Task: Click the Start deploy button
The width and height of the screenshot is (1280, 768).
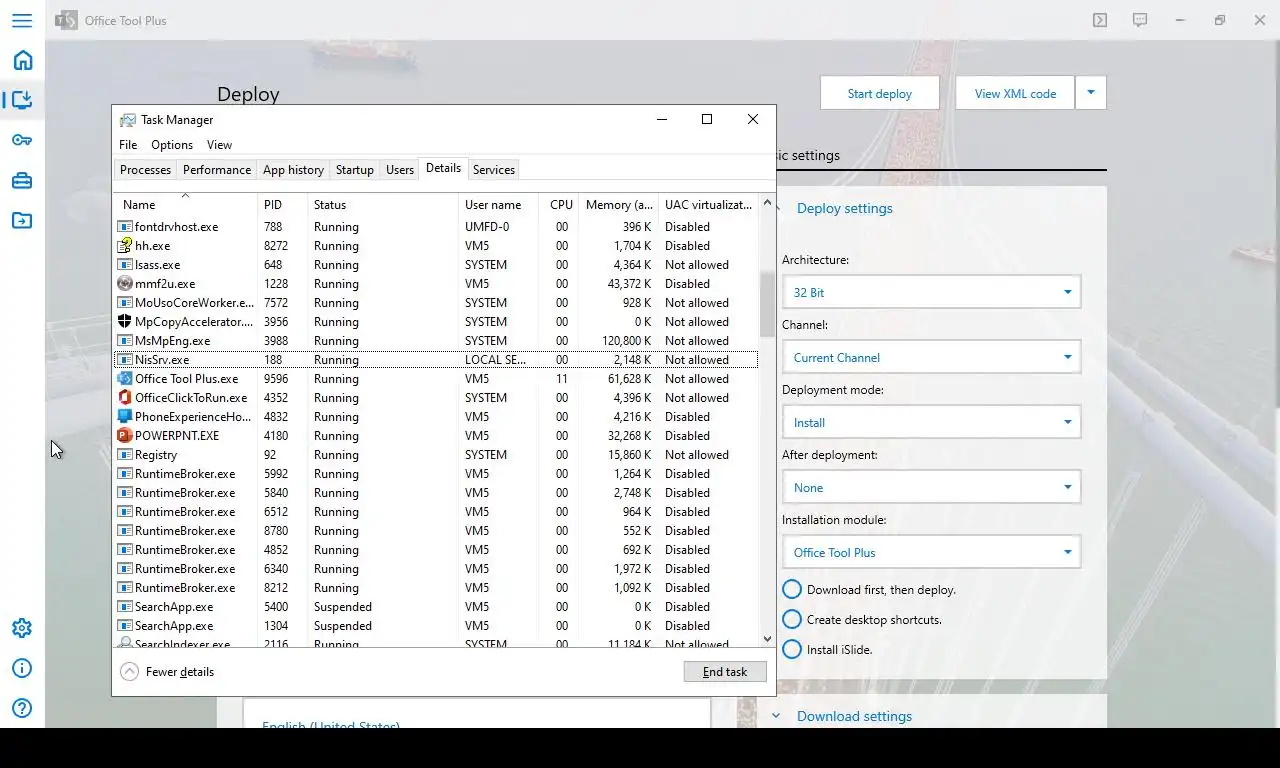Action: pos(880,93)
